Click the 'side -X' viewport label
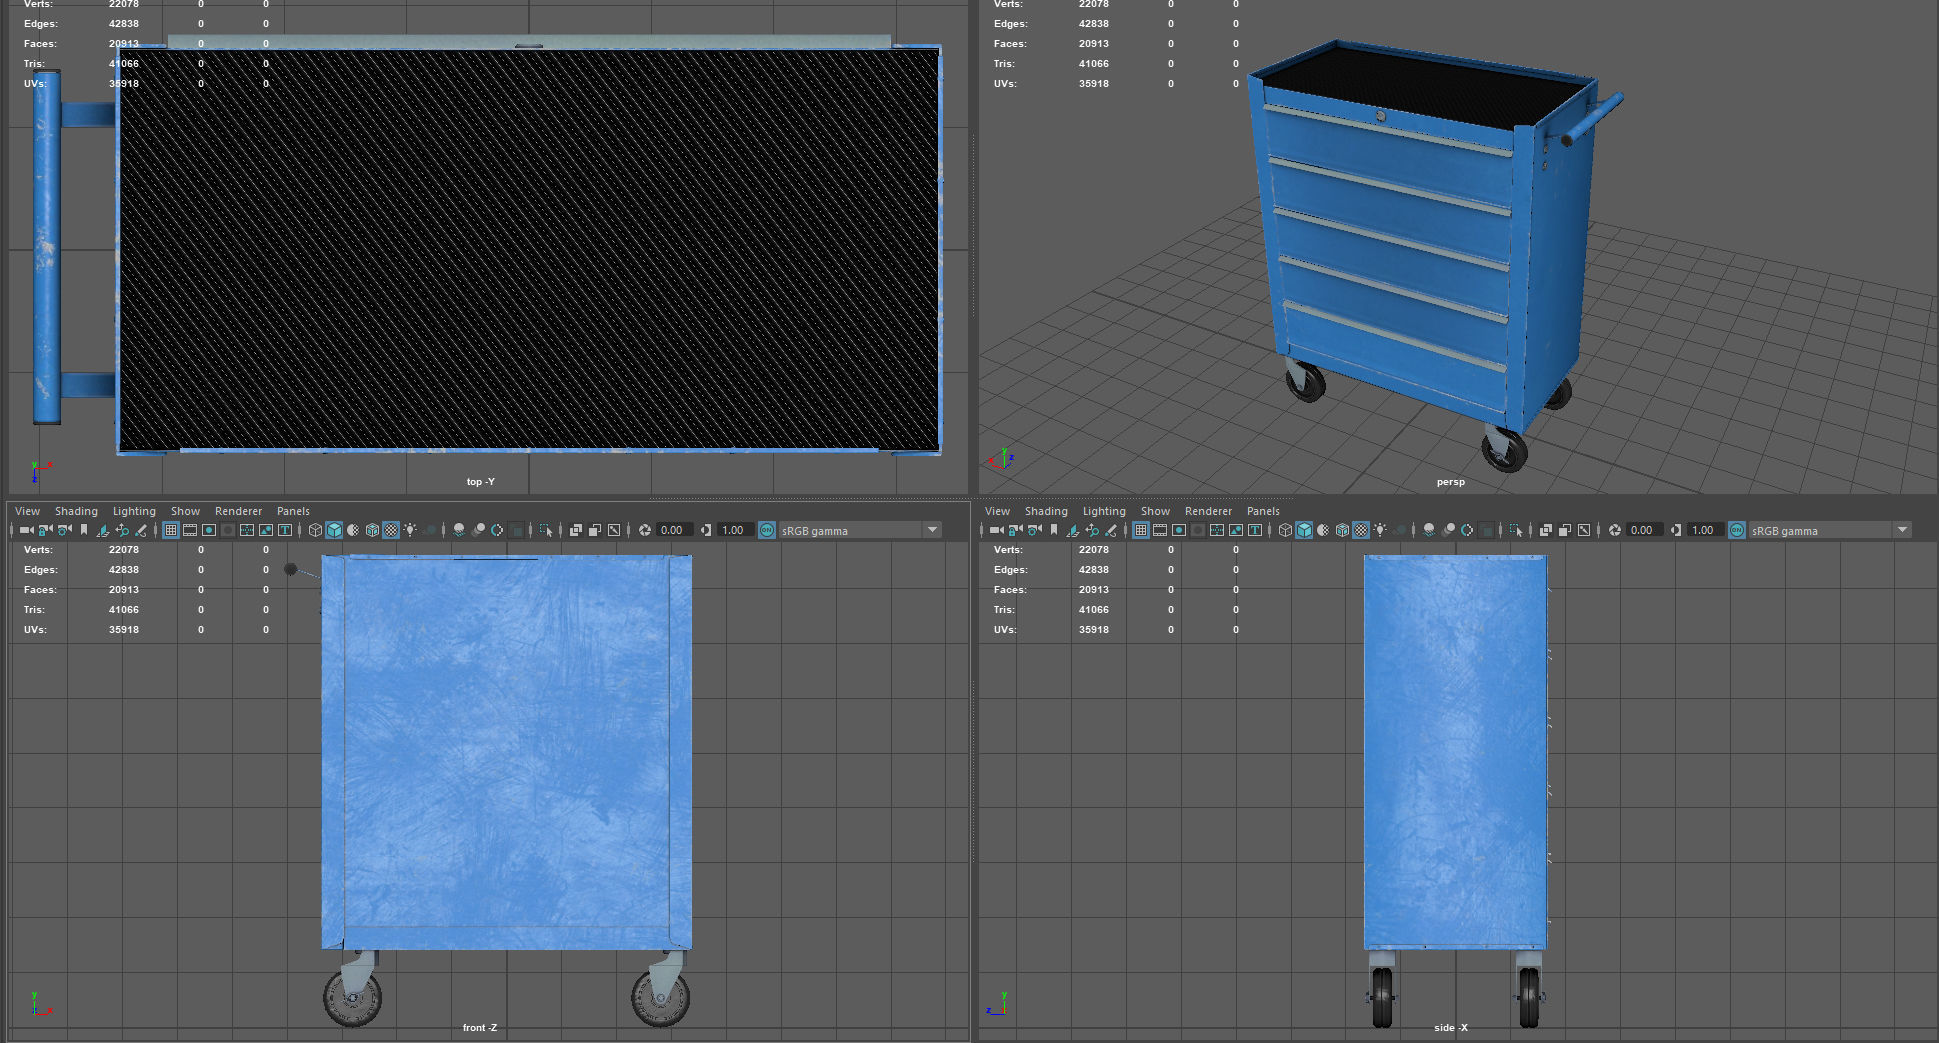Viewport: 1939px width, 1043px height. click(1450, 1028)
